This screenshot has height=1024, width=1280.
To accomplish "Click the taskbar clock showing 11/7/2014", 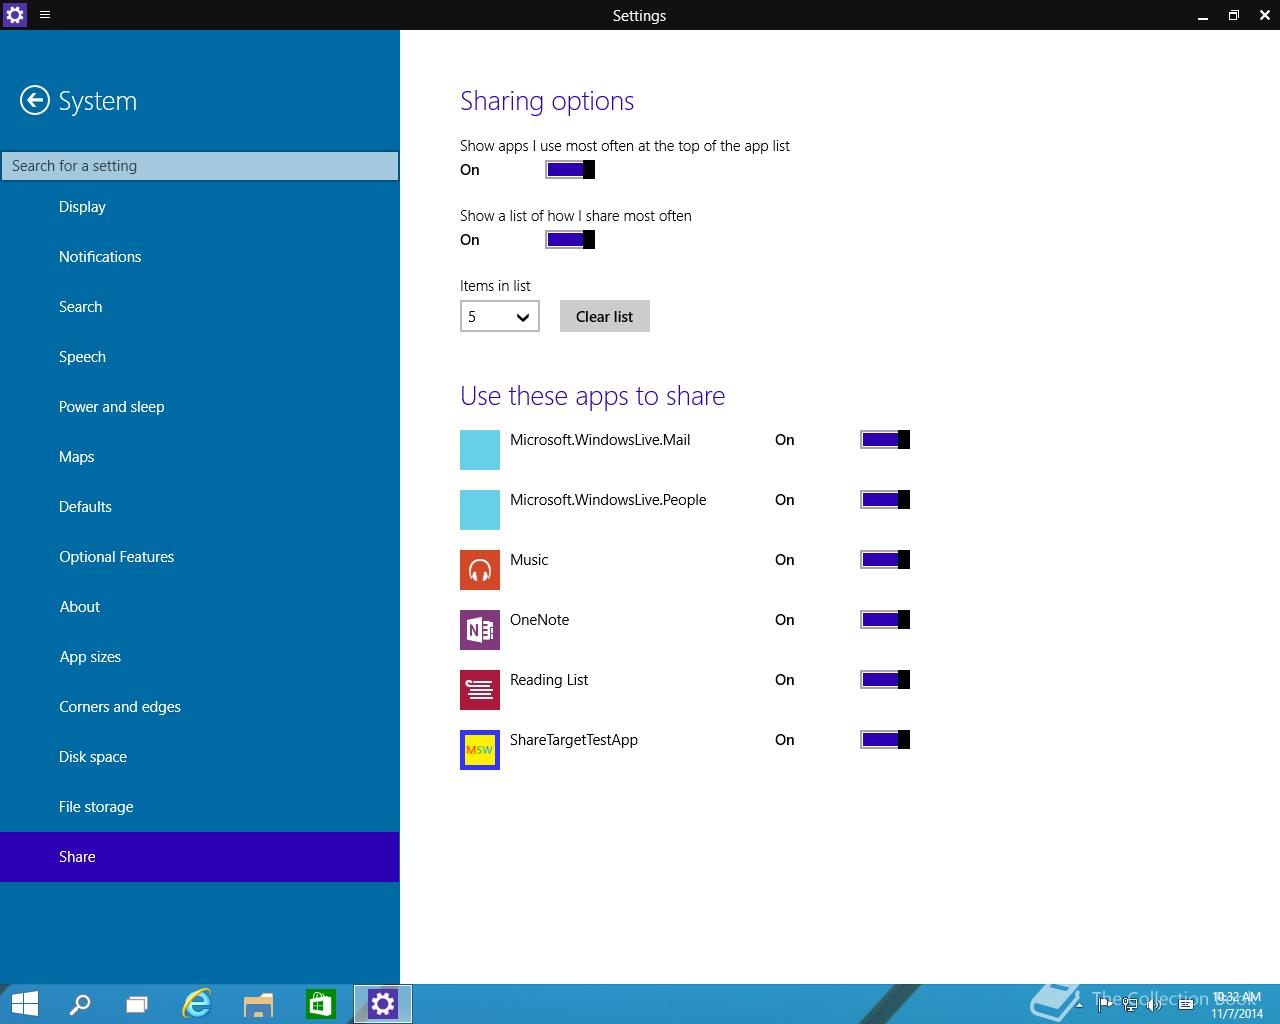I will pos(1237,1005).
